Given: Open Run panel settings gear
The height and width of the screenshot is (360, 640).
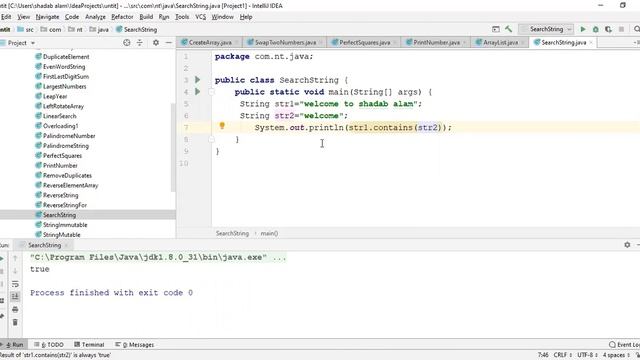Looking at the screenshot, I should 627,244.
